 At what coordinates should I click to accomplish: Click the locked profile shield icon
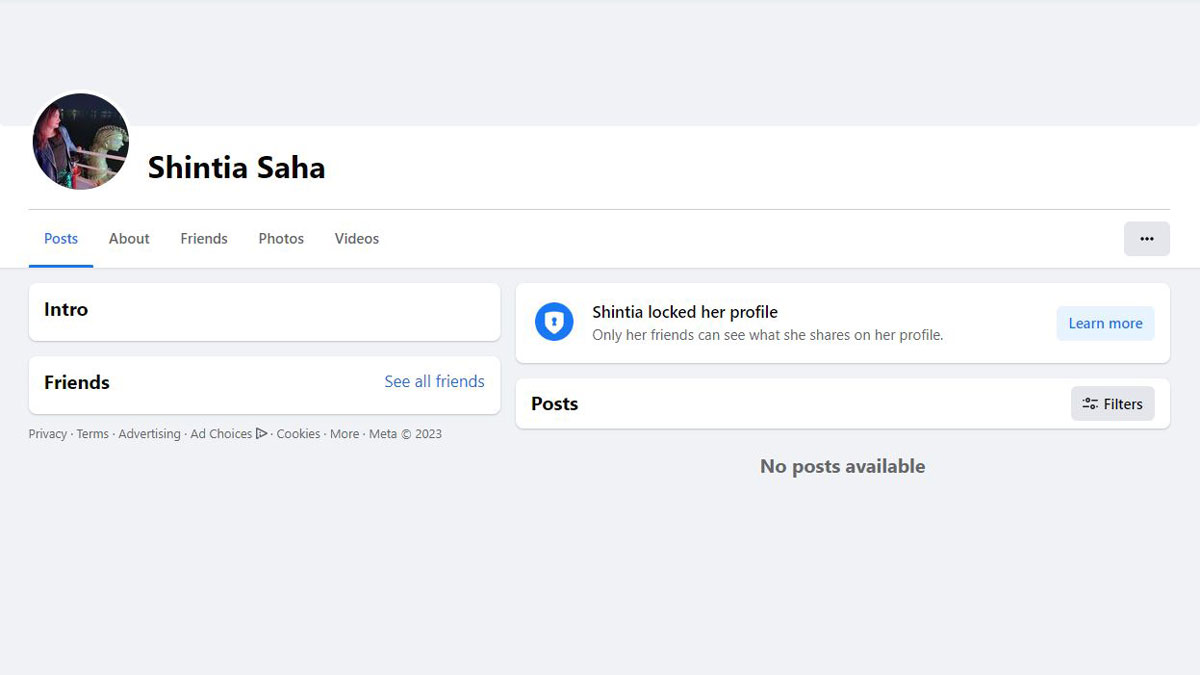click(554, 322)
